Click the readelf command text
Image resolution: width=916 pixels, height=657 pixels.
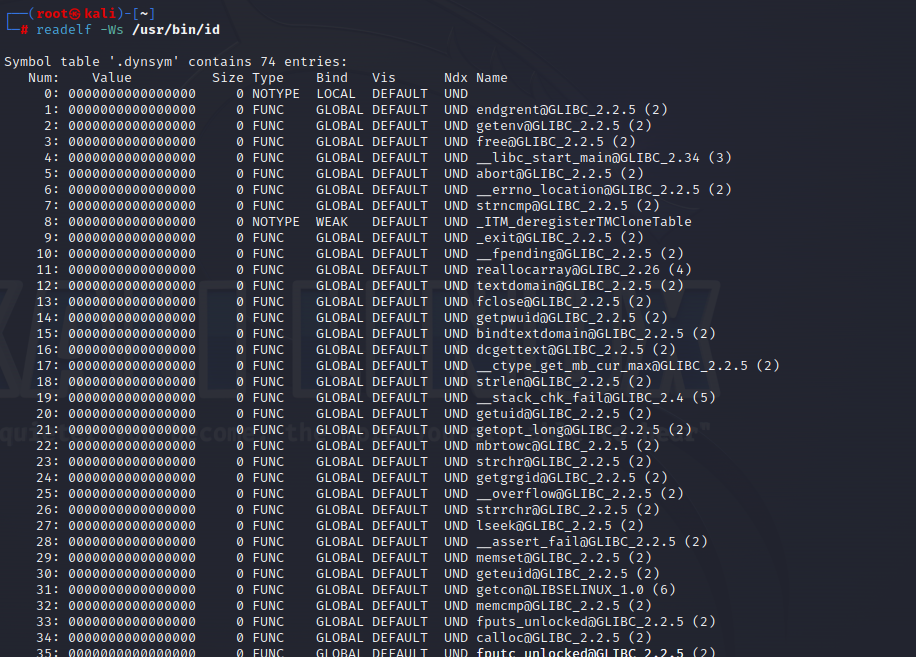pyautogui.click(x=64, y=30)
